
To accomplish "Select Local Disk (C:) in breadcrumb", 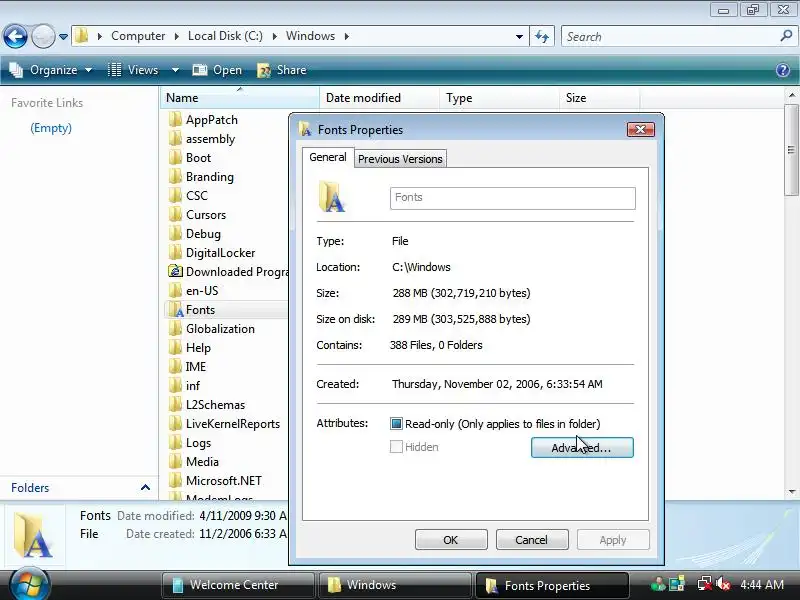I will click(225, 36).
